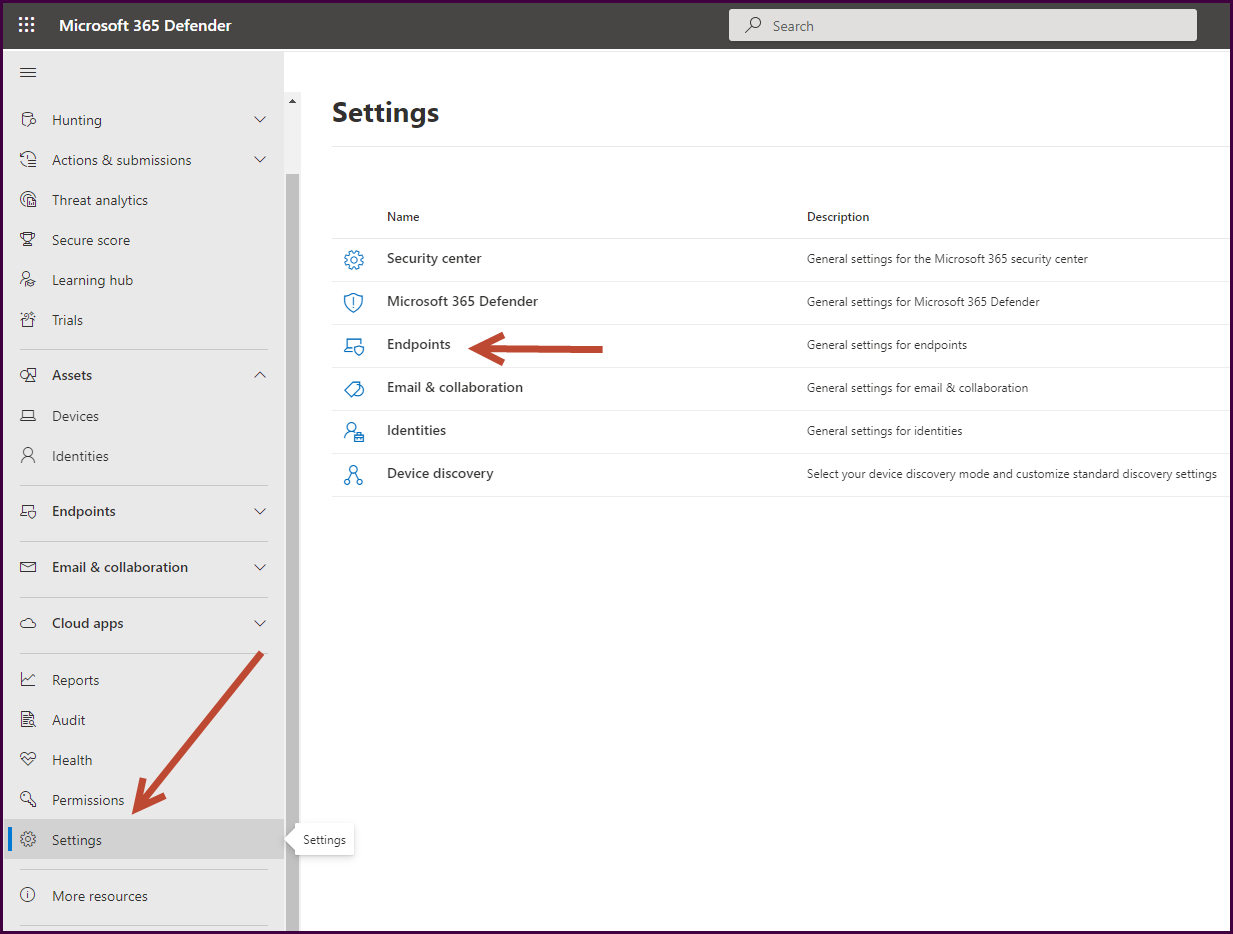Collapse the navigation hamburger menu
This screenshot has width=1233, height=934.
28,72
